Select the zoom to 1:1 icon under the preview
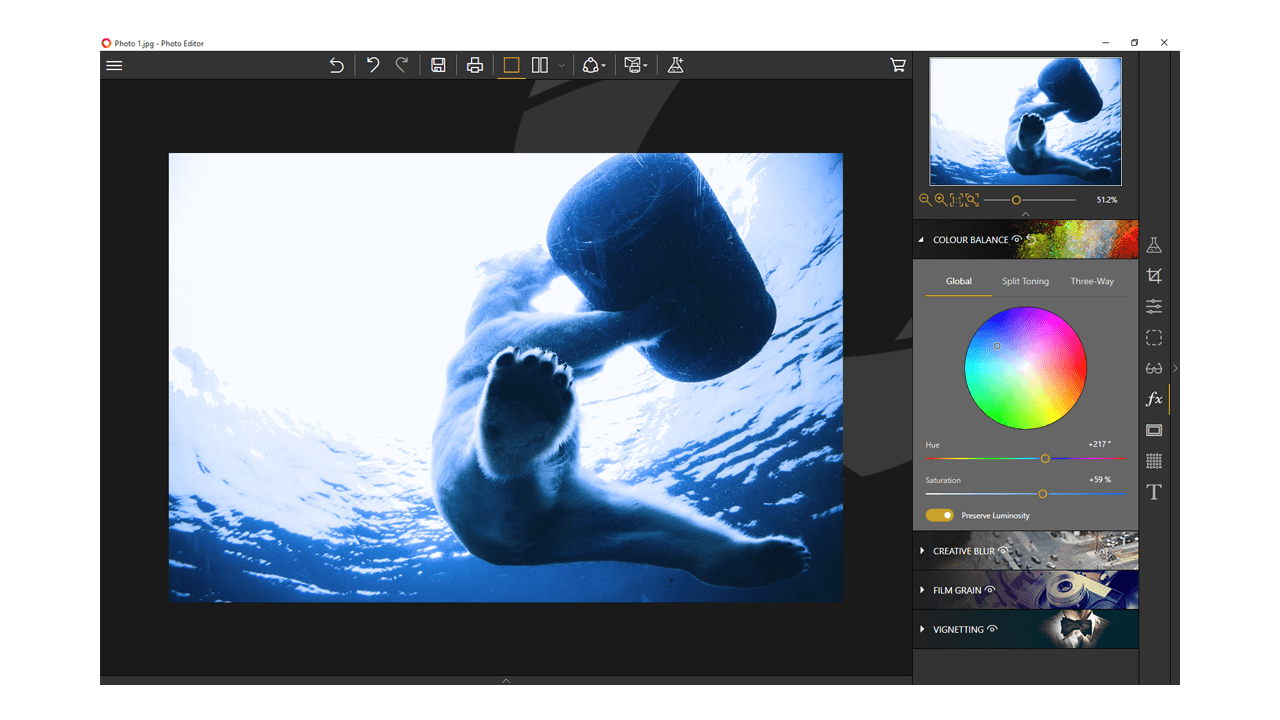Image resolution: width=1280 pixels, height=720 pixels. pyautogui.click(x=956, y=199)
